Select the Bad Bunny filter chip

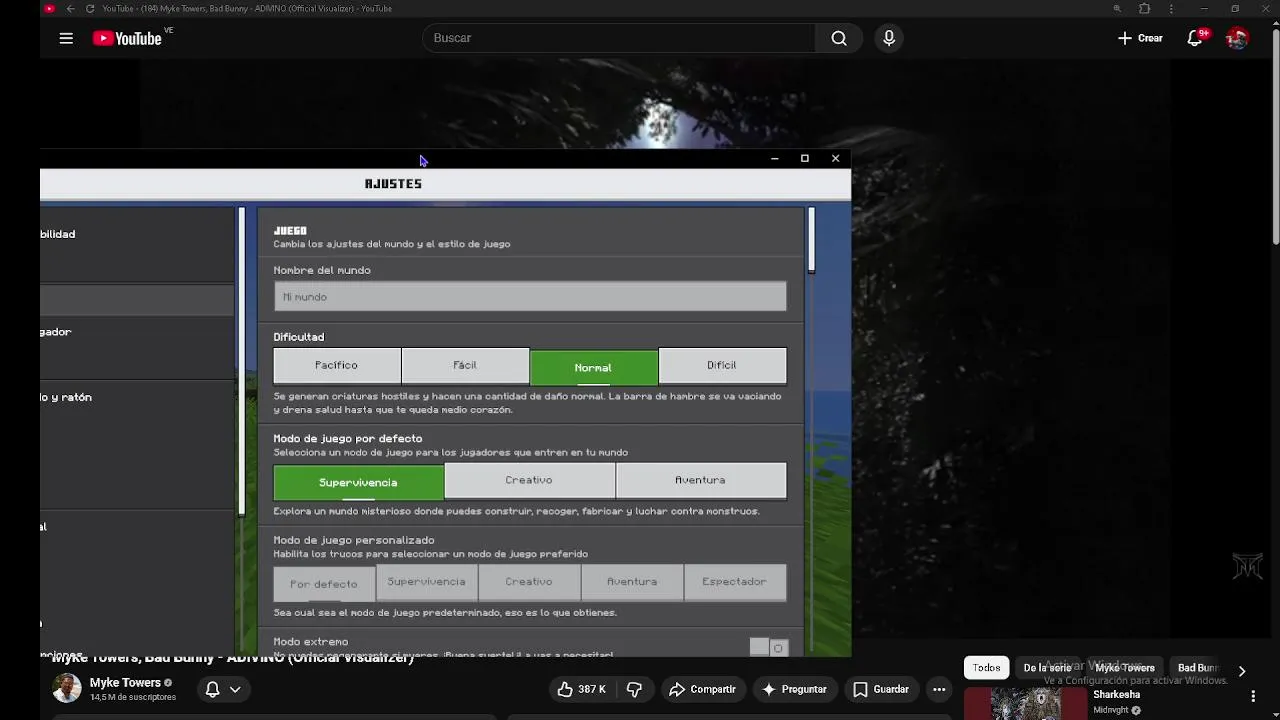pyautogui.click(x=1198, y=668)
